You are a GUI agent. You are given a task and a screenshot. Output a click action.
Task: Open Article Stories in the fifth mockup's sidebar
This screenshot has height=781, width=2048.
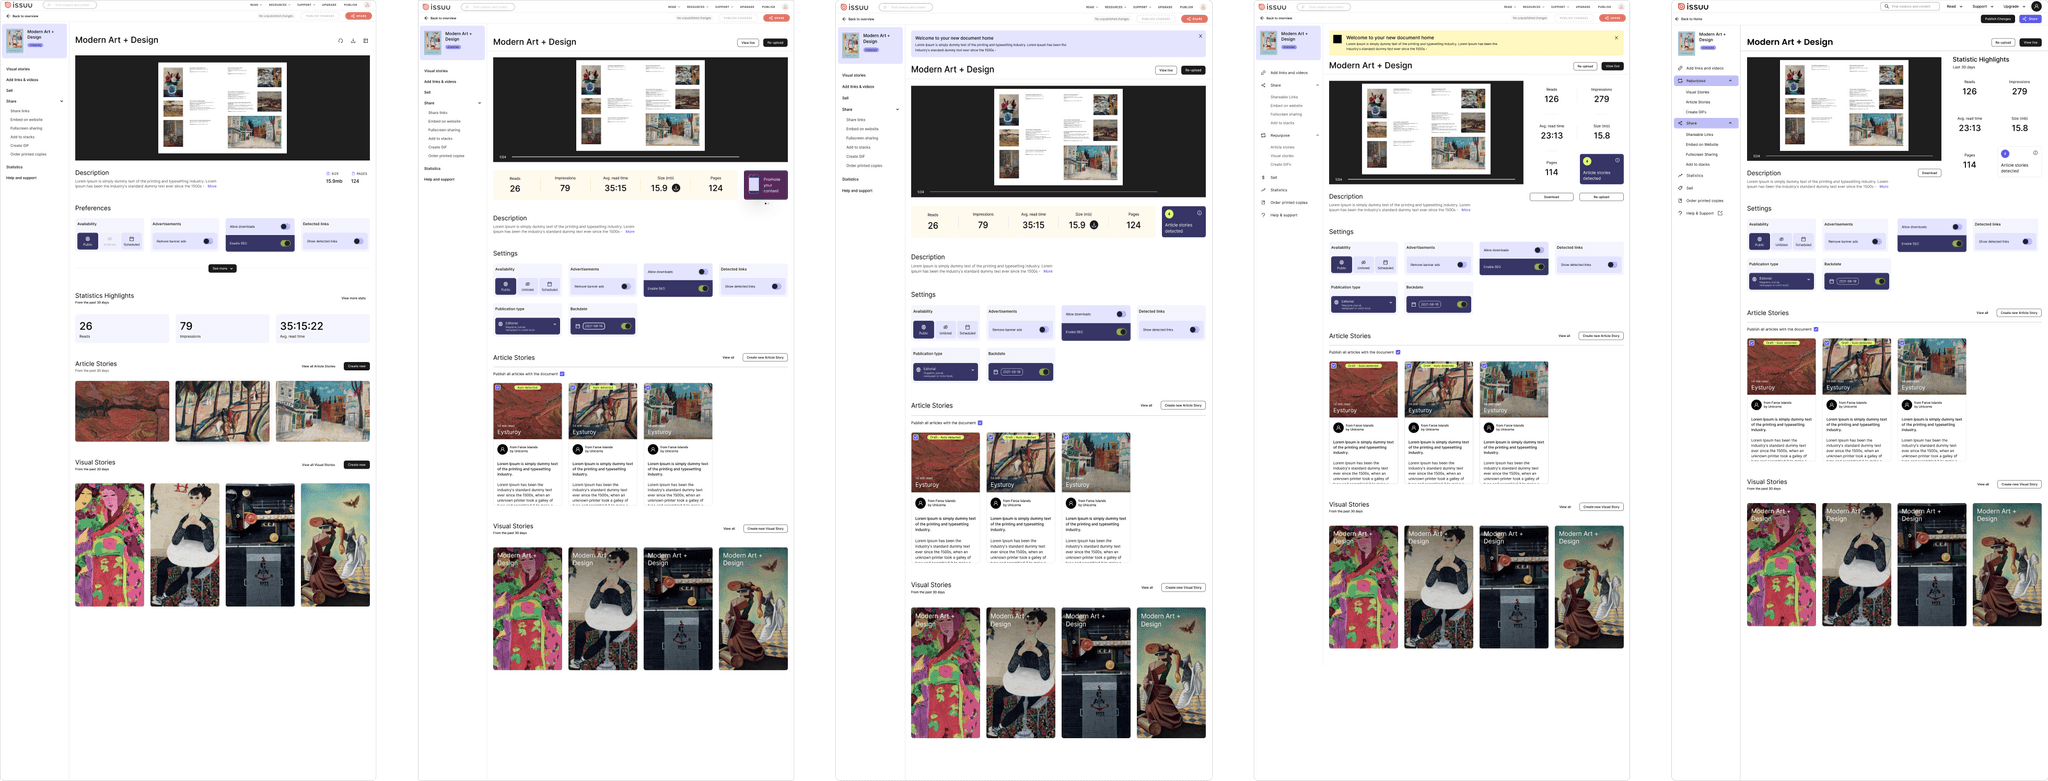point(1698,102)
